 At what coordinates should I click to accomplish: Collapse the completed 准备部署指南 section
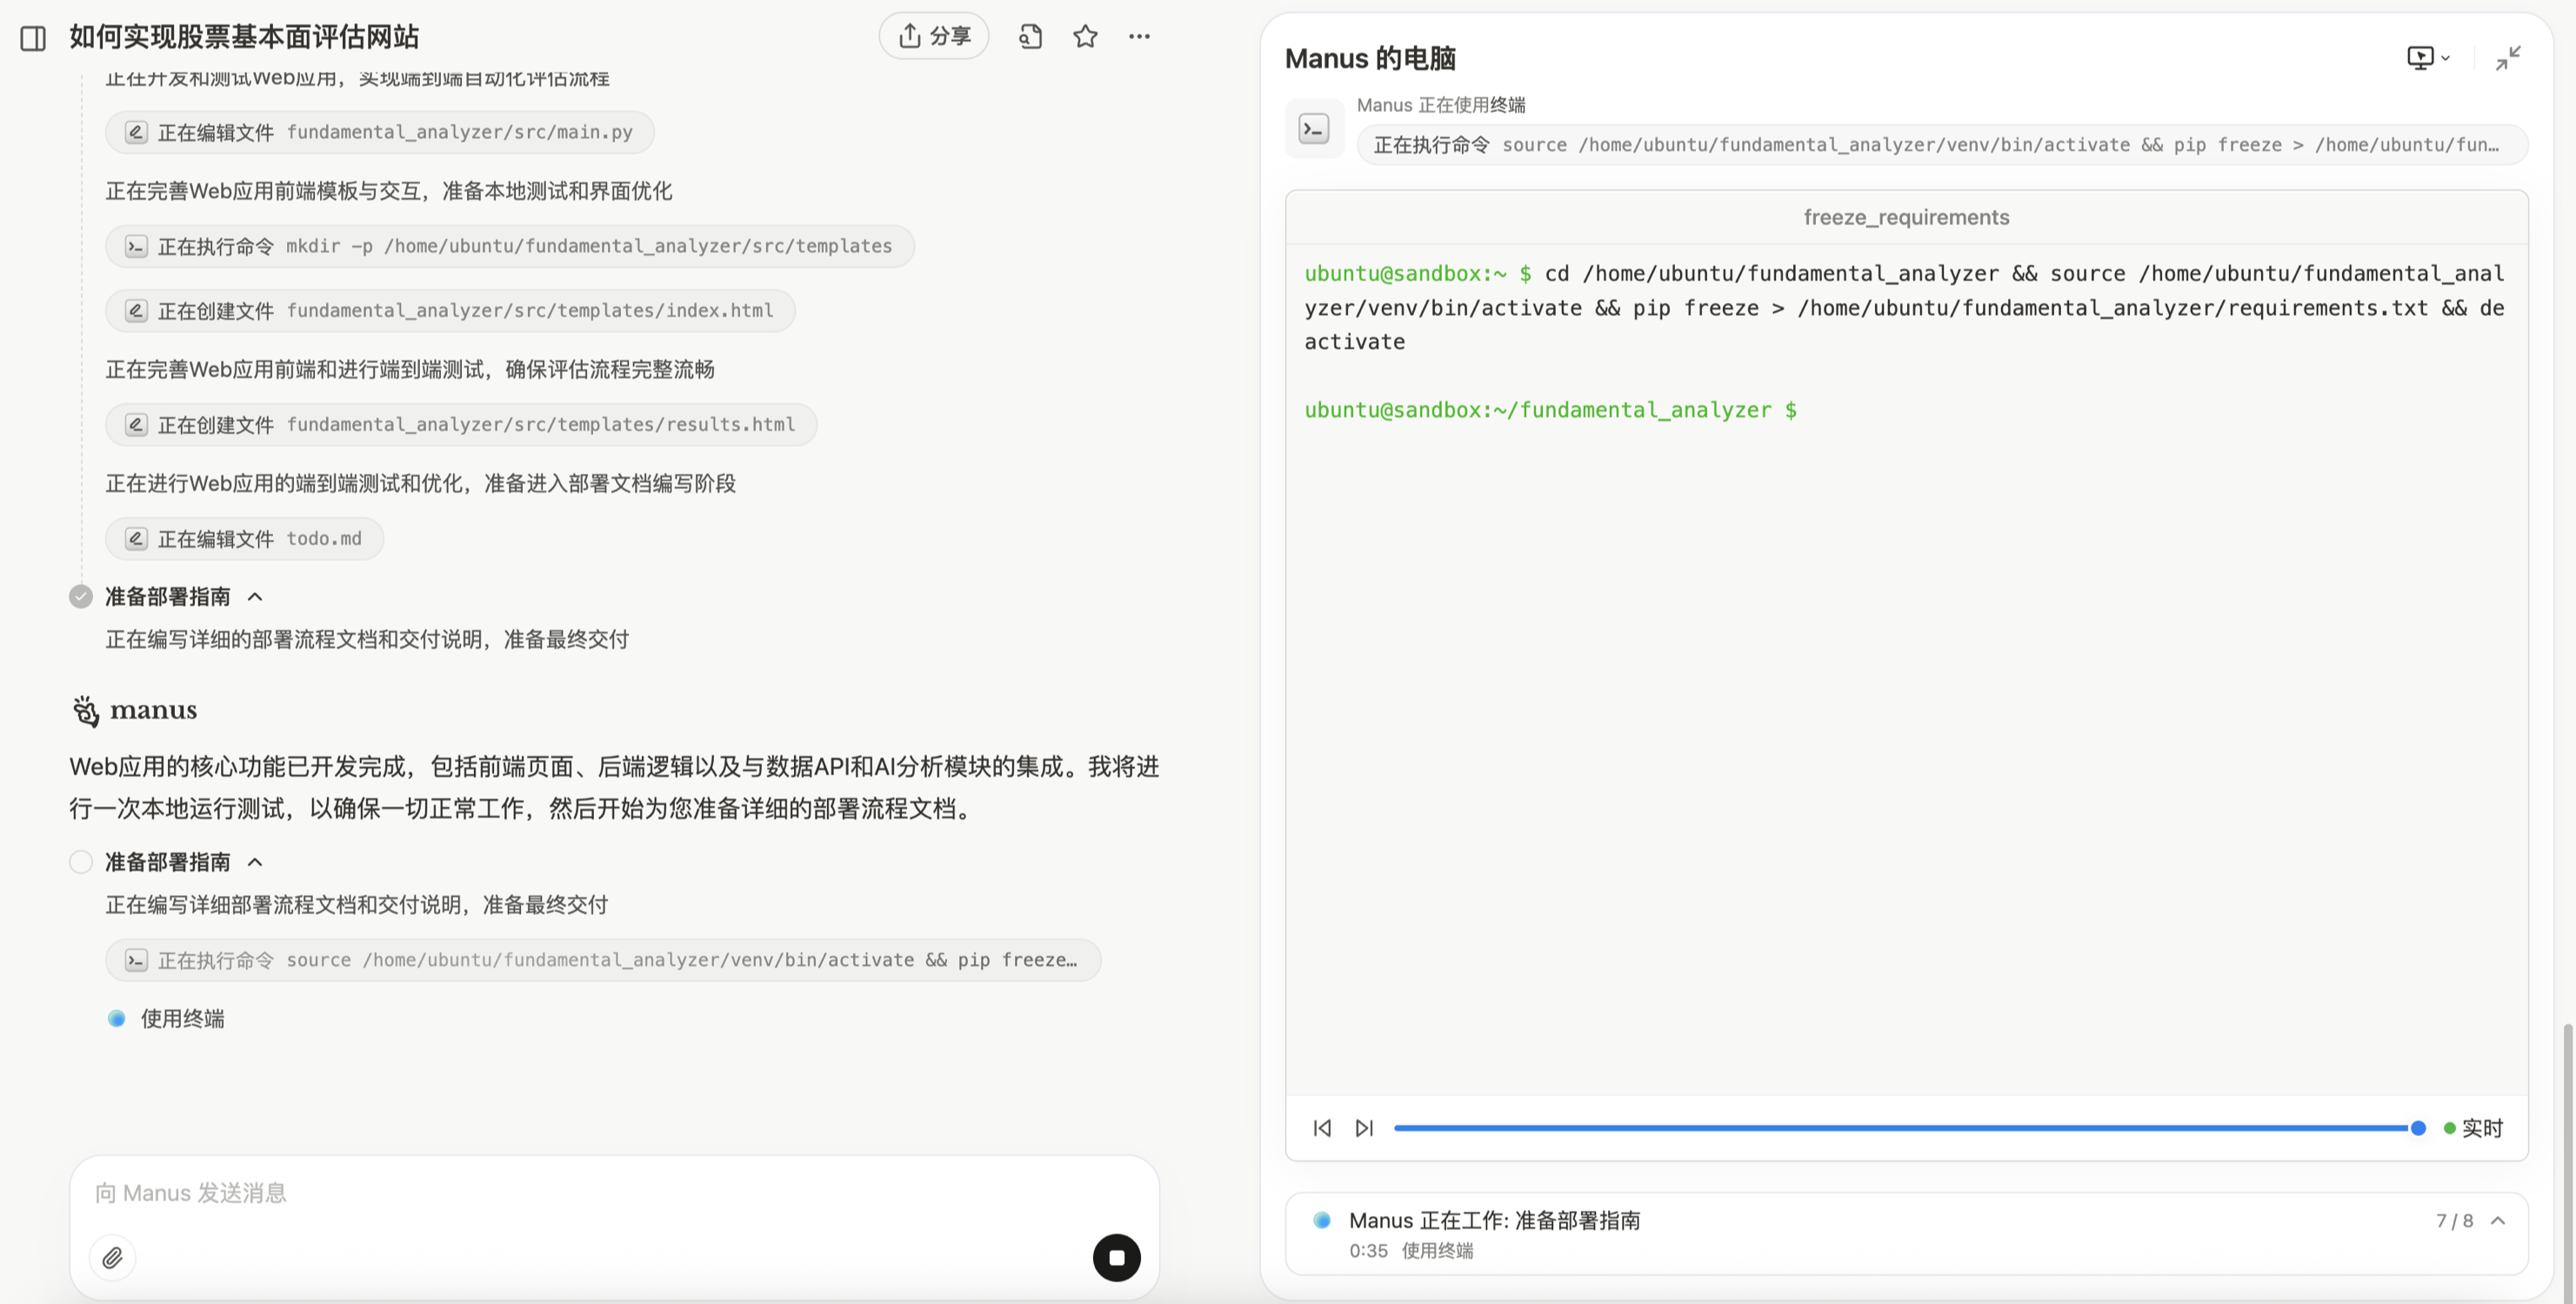[x=255, y=597]
